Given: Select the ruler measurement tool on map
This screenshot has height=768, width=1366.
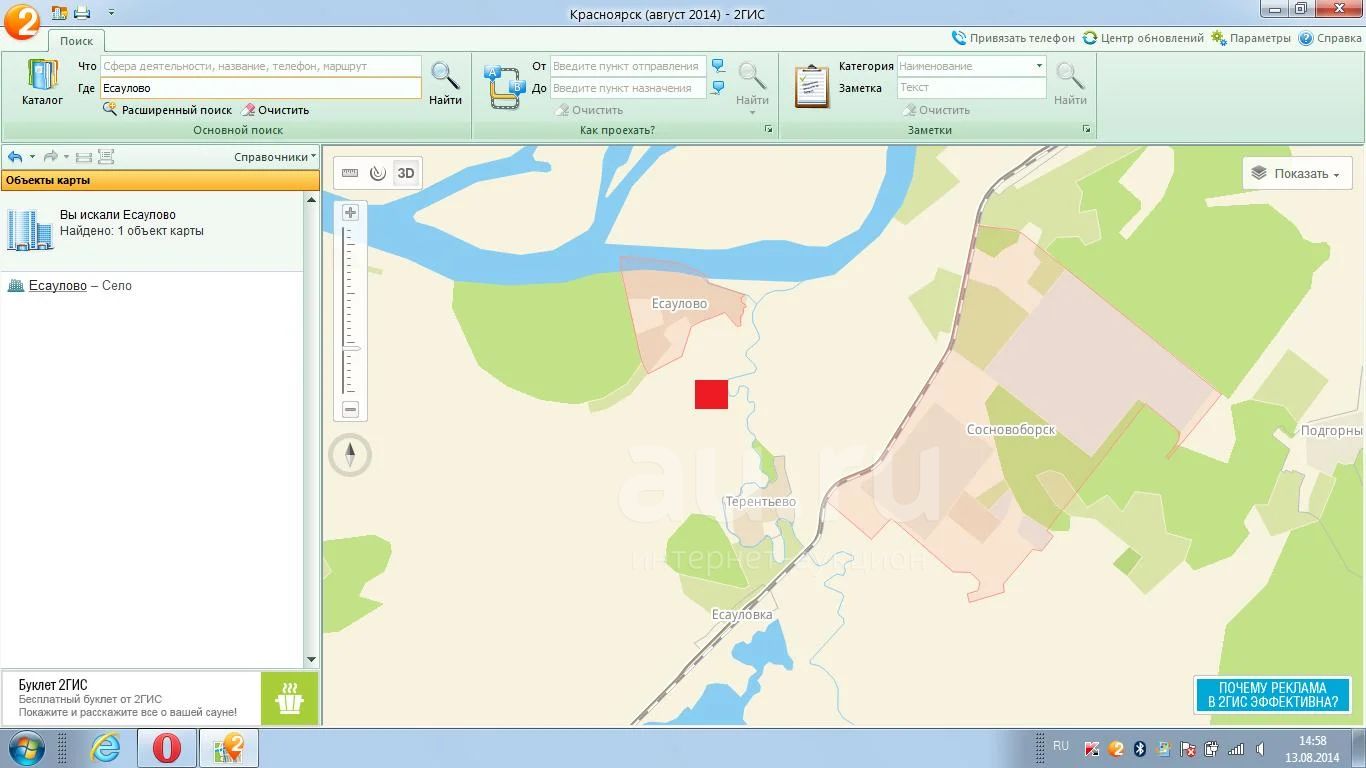Looking at the screenshot, I should pos(350,173).
